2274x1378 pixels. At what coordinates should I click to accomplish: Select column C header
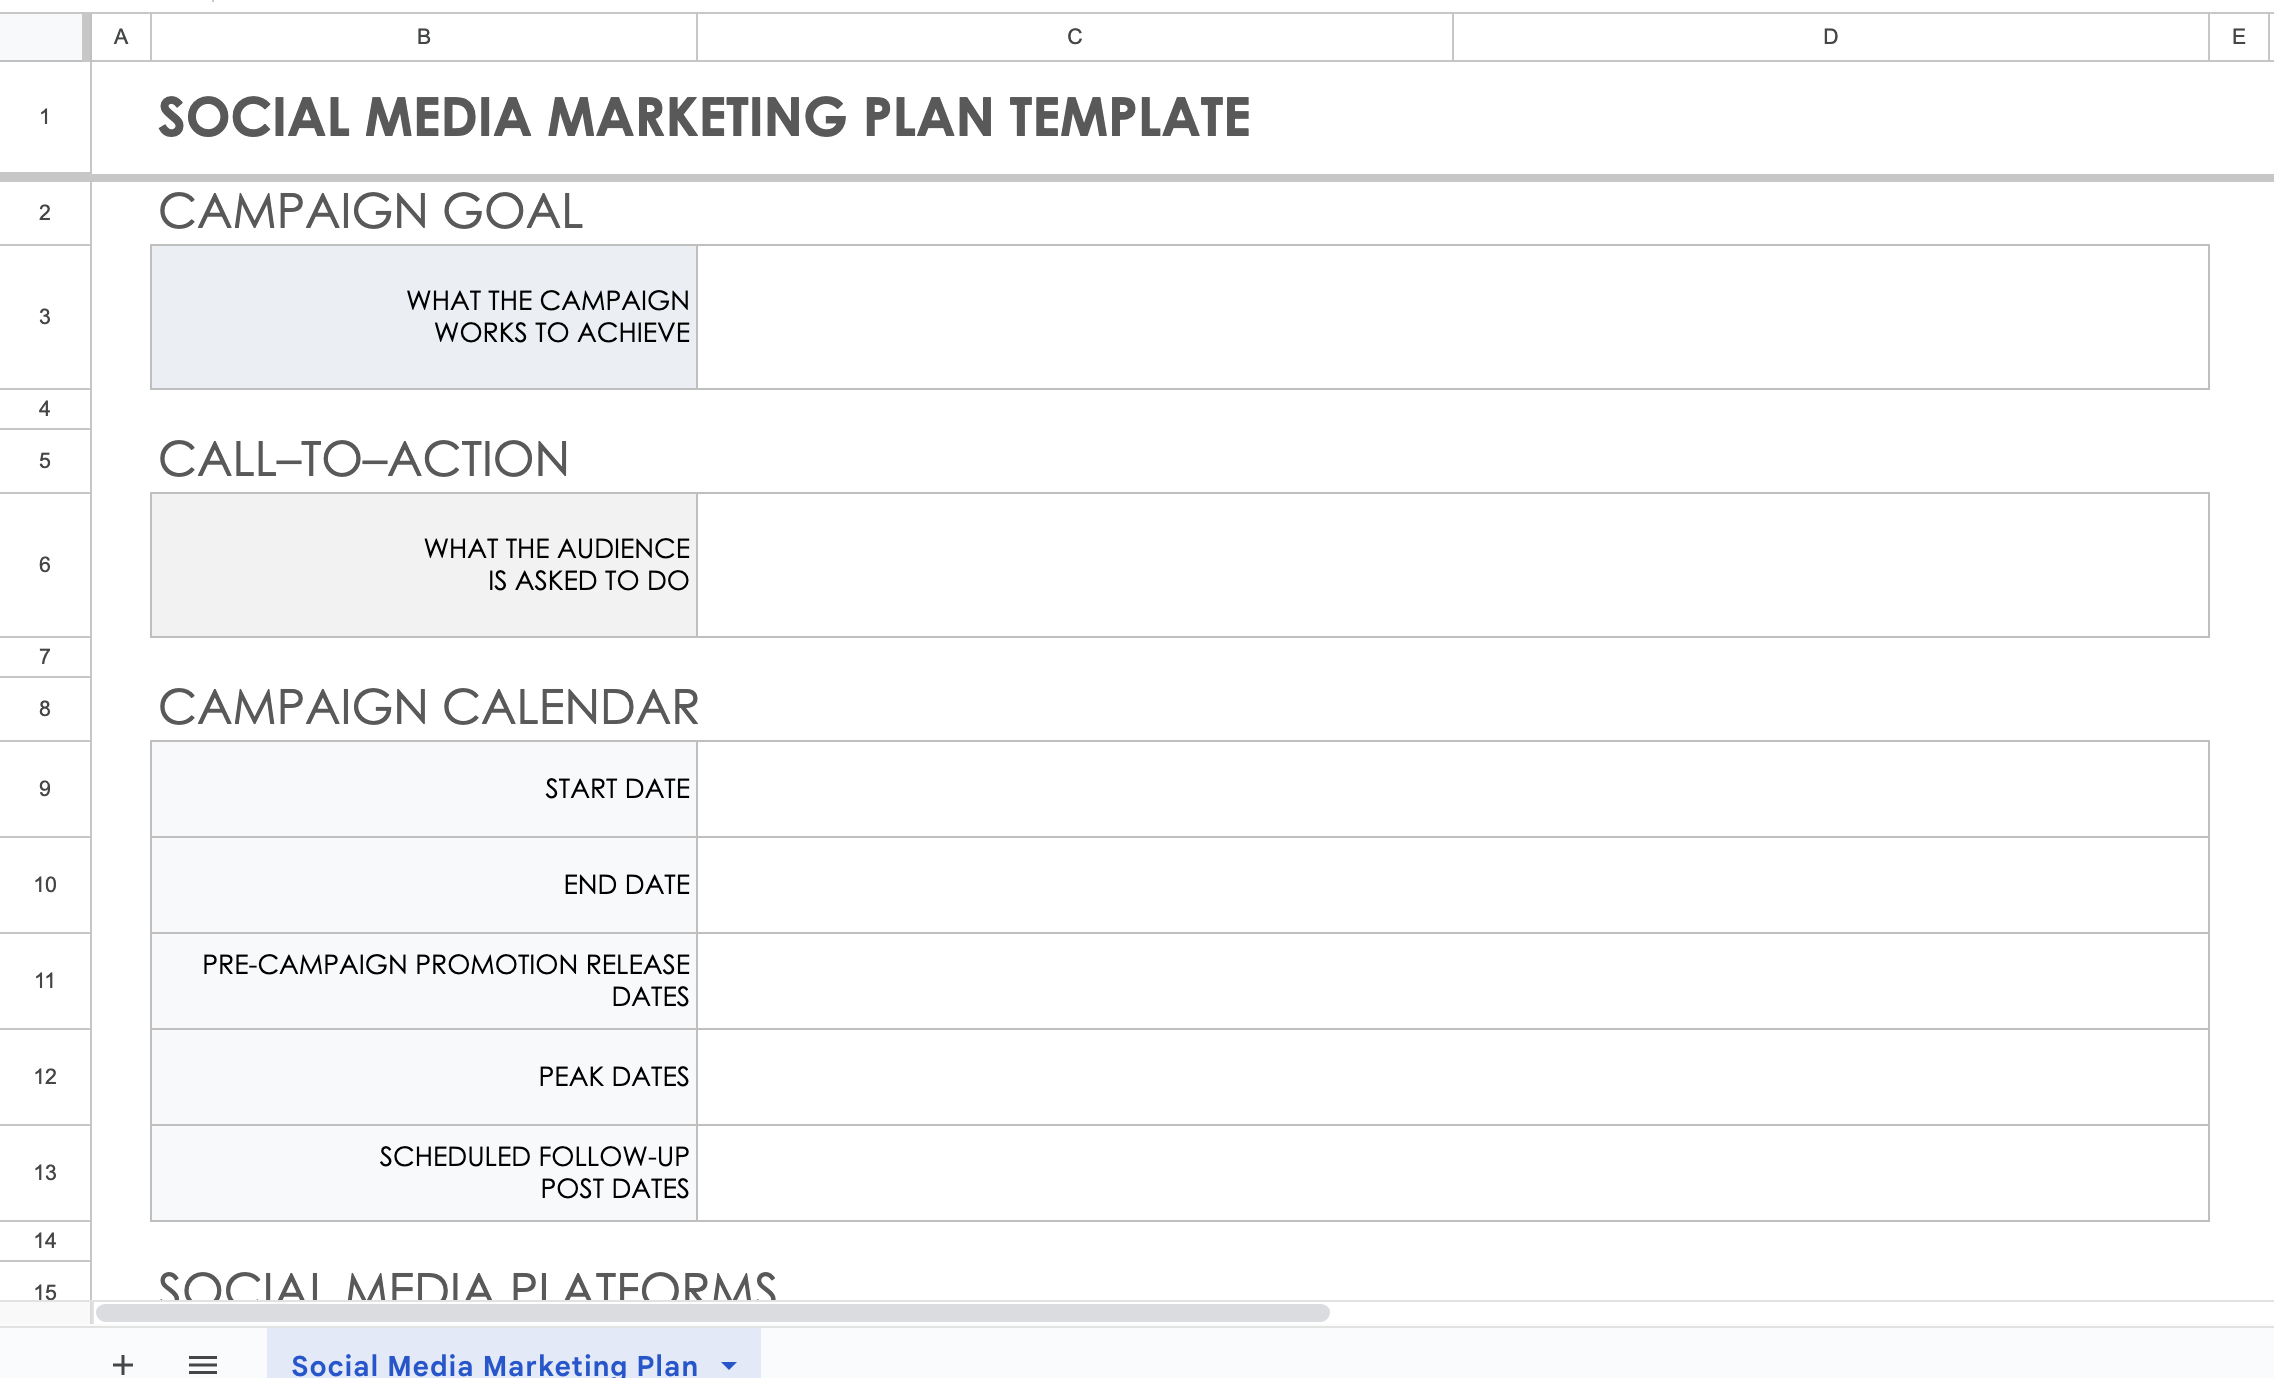click(1074, 37)
